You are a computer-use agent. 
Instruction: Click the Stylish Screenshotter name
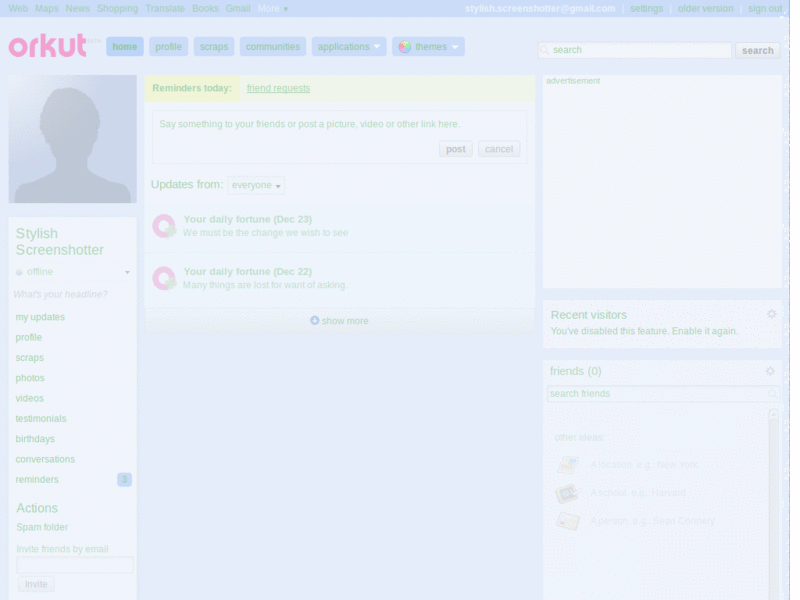click(x=60, y=242)
